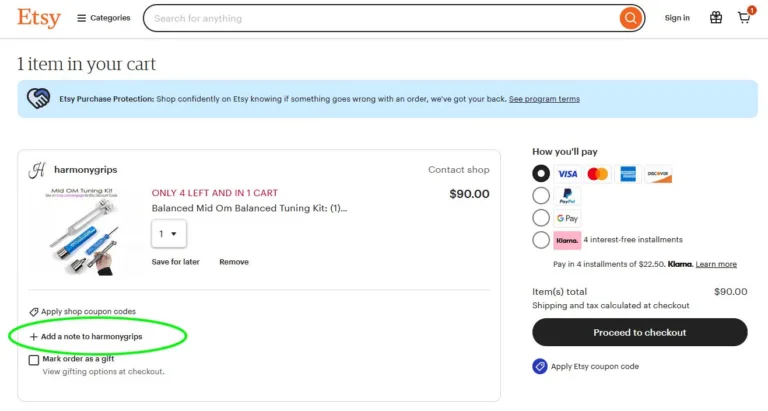Viewport: 768px width, 411px height.
Task: Click the plus icon to add a note
Action: point(34,337)
